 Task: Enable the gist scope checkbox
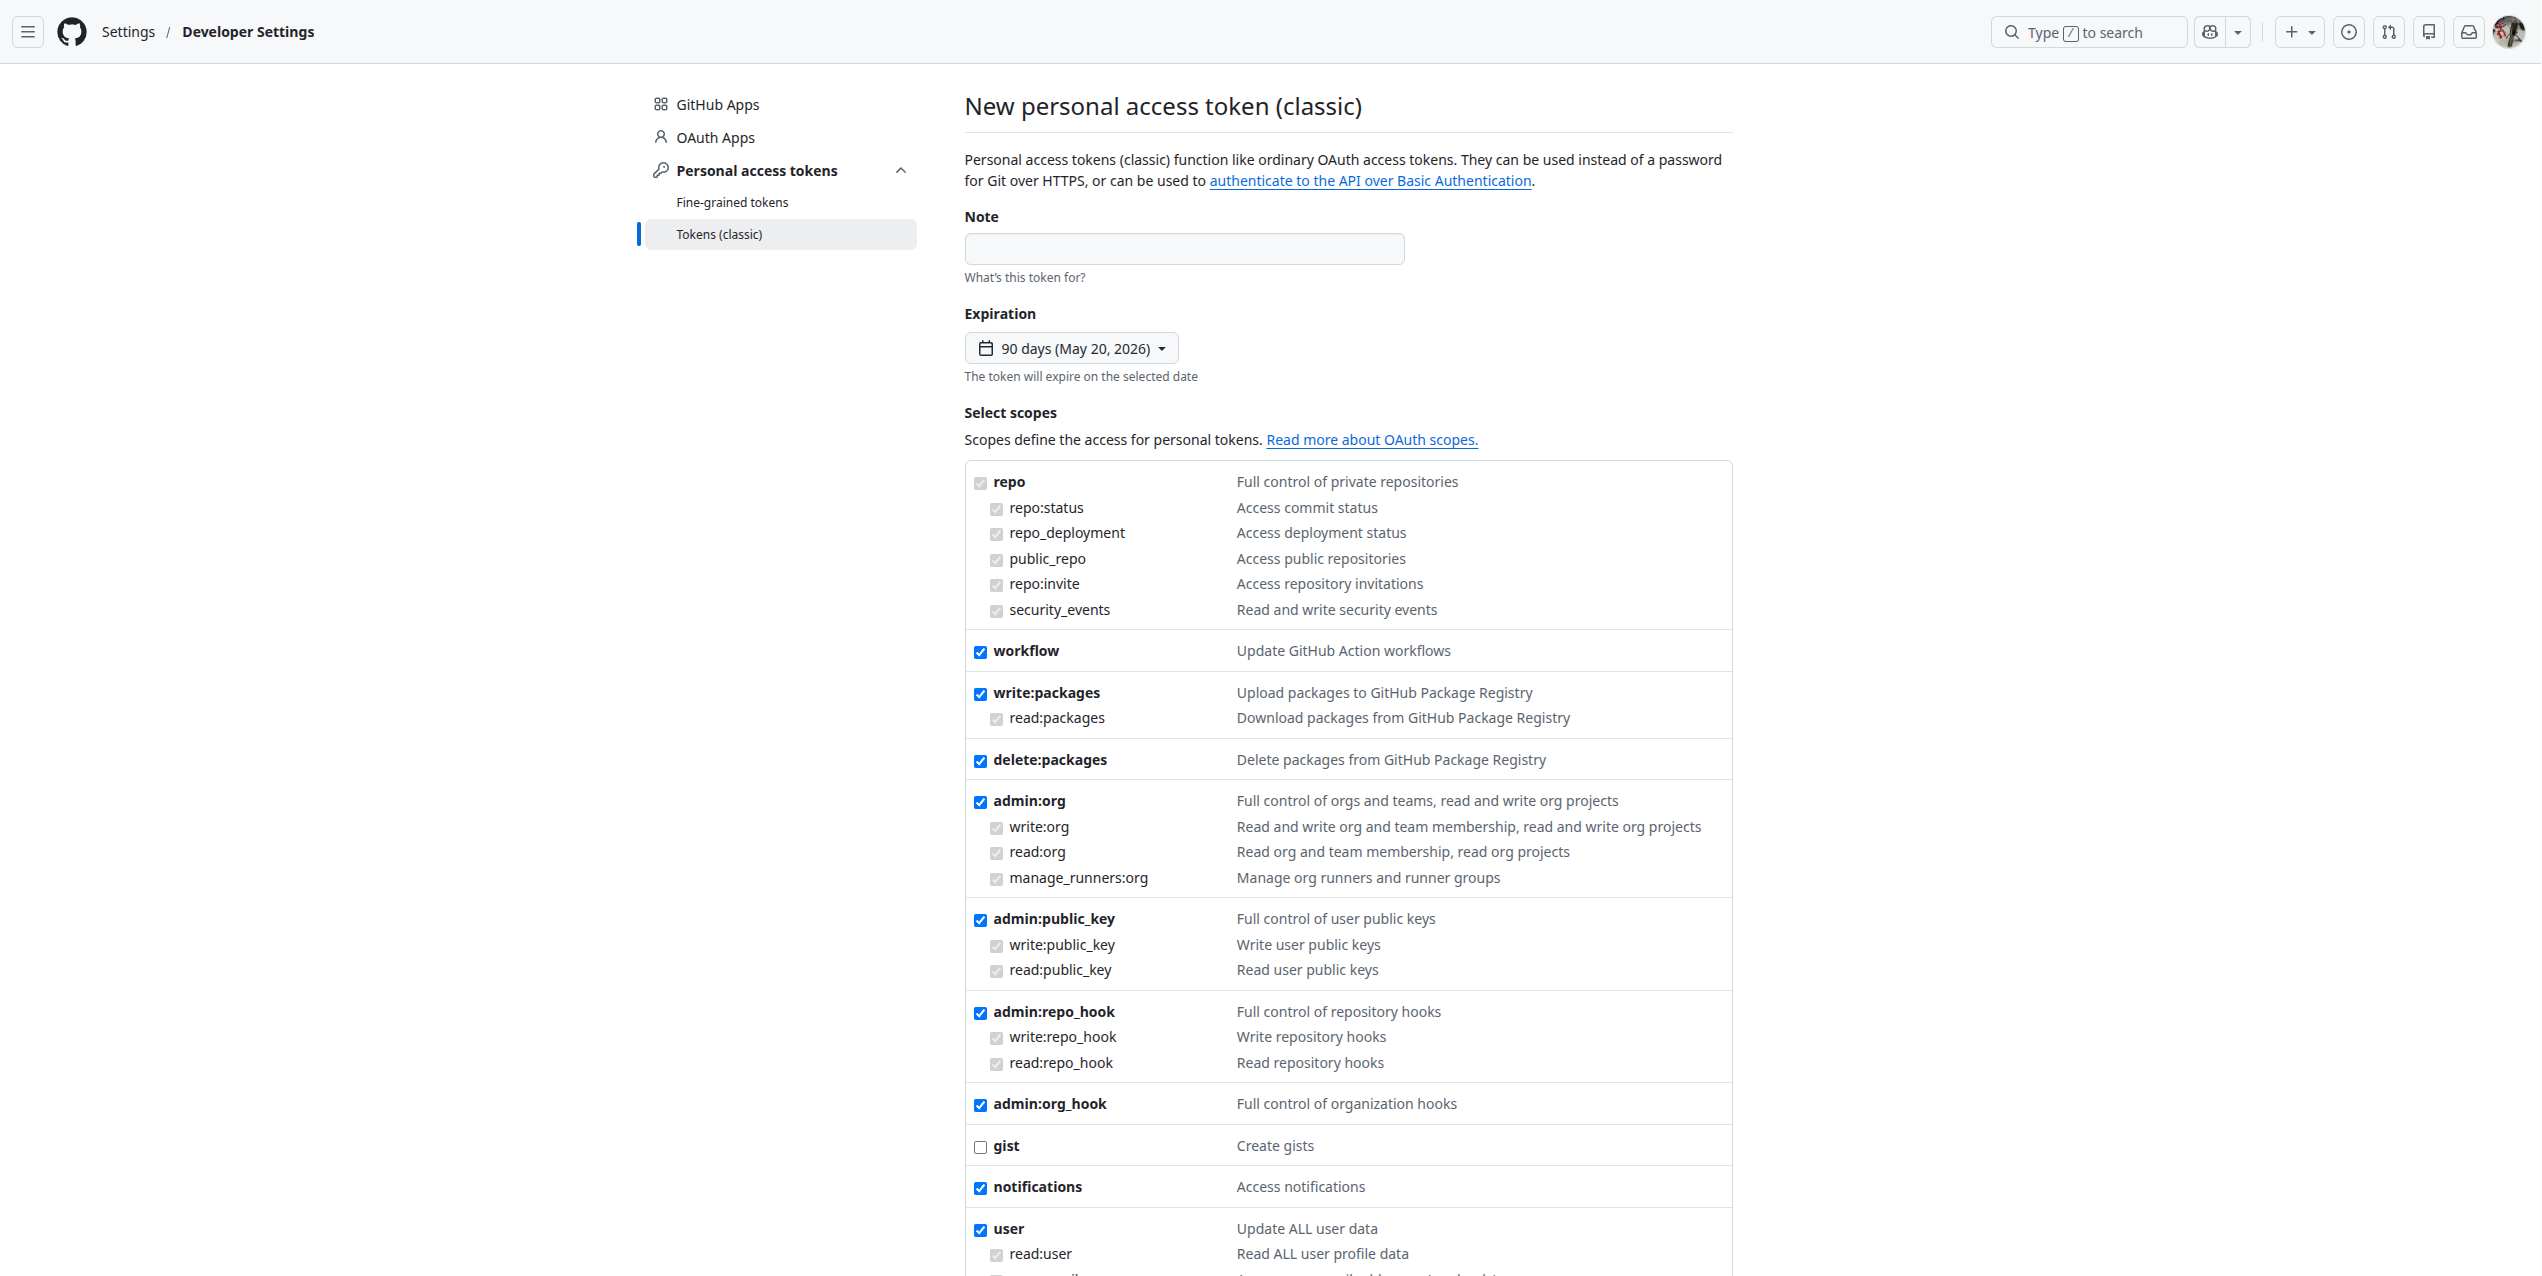(980, 1147)
